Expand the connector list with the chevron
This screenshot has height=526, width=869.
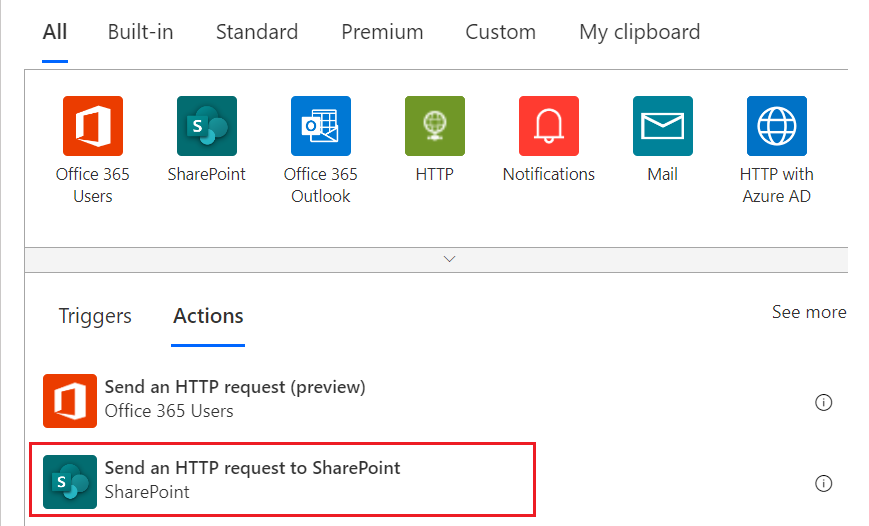(x=449, y=259)
